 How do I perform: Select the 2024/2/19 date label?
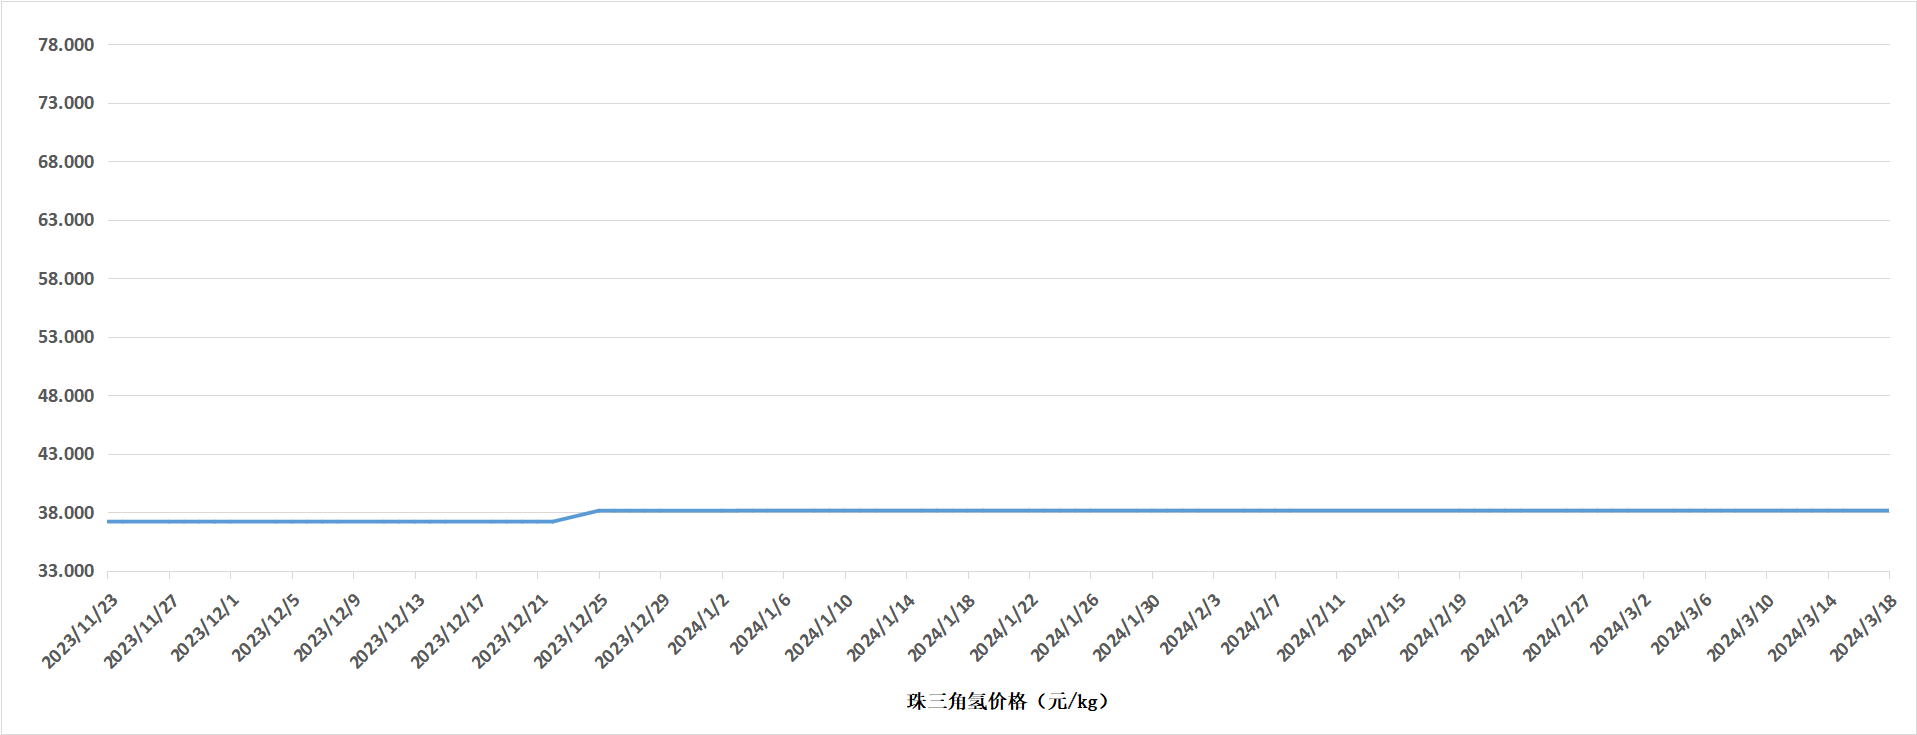pyautogui.click(x=1433, y=627)
